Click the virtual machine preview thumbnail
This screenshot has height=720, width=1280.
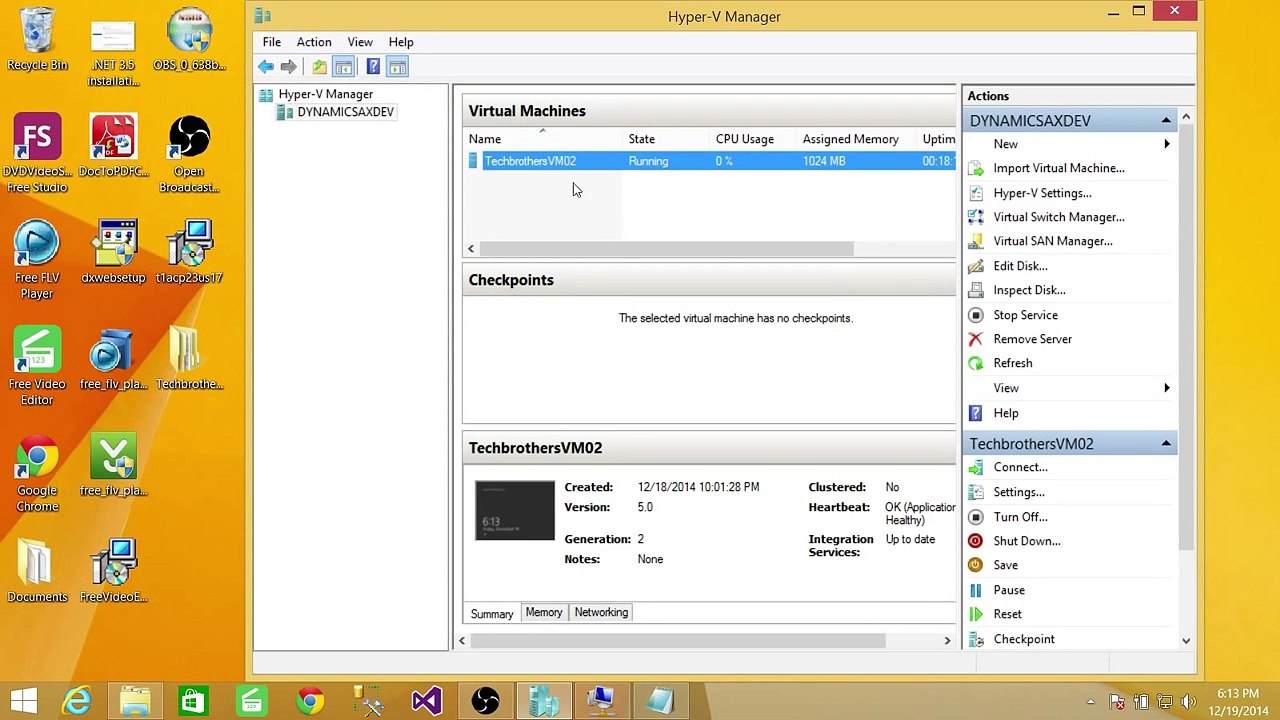pyautogui.click(x=515, y=511)
